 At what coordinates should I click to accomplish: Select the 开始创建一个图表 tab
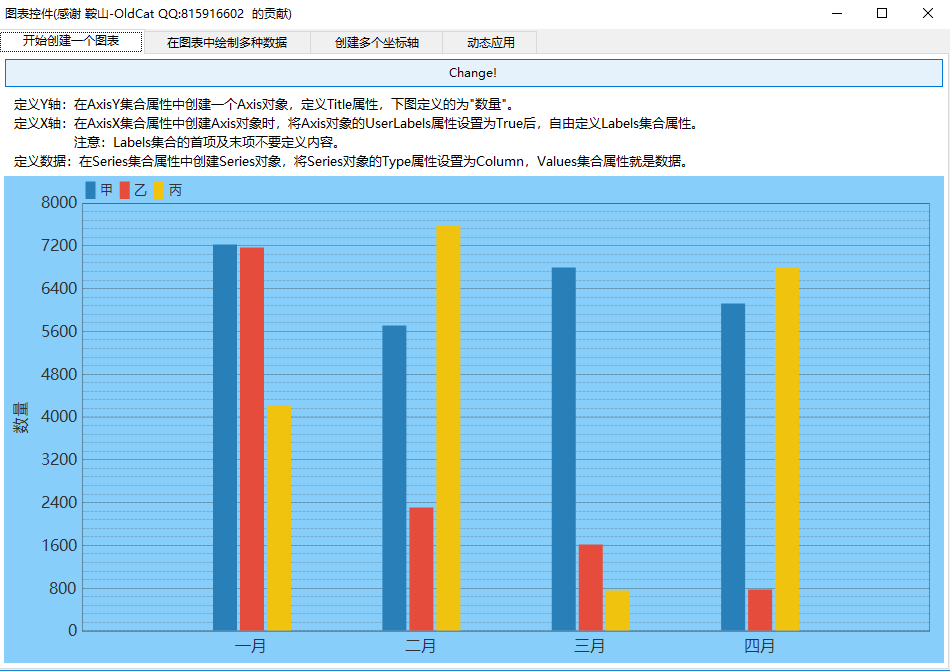71,41
